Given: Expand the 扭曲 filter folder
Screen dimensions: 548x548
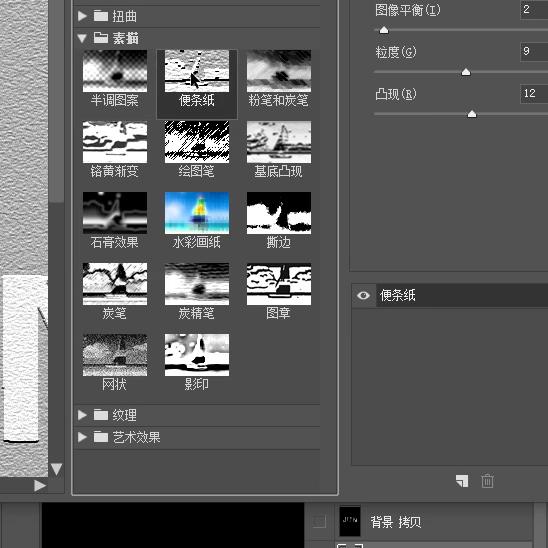Looking at the screenshot, I should (x=82, y=16).
